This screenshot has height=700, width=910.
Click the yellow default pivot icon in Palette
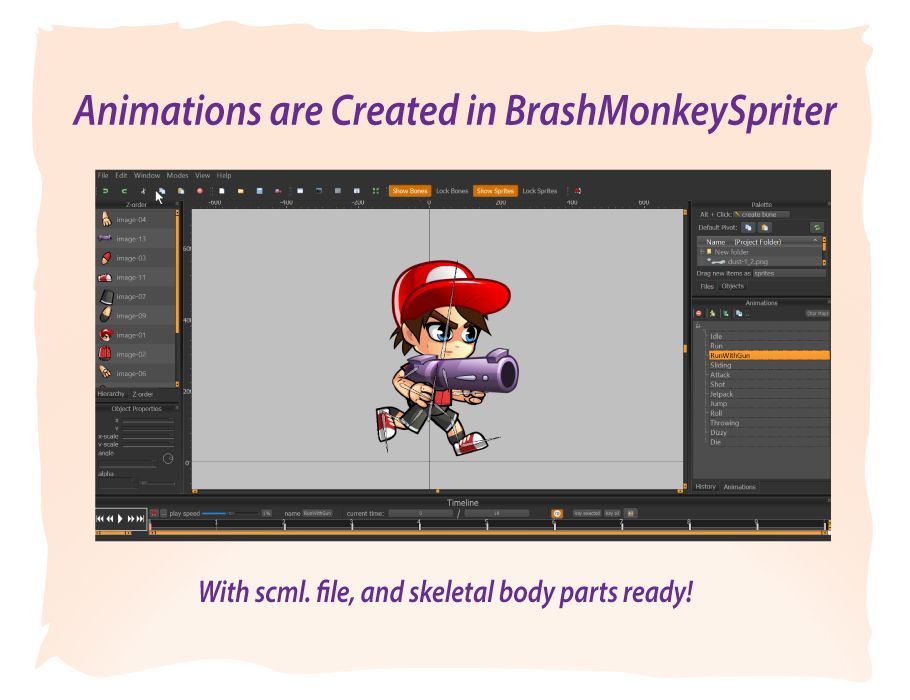coord(765,228)
